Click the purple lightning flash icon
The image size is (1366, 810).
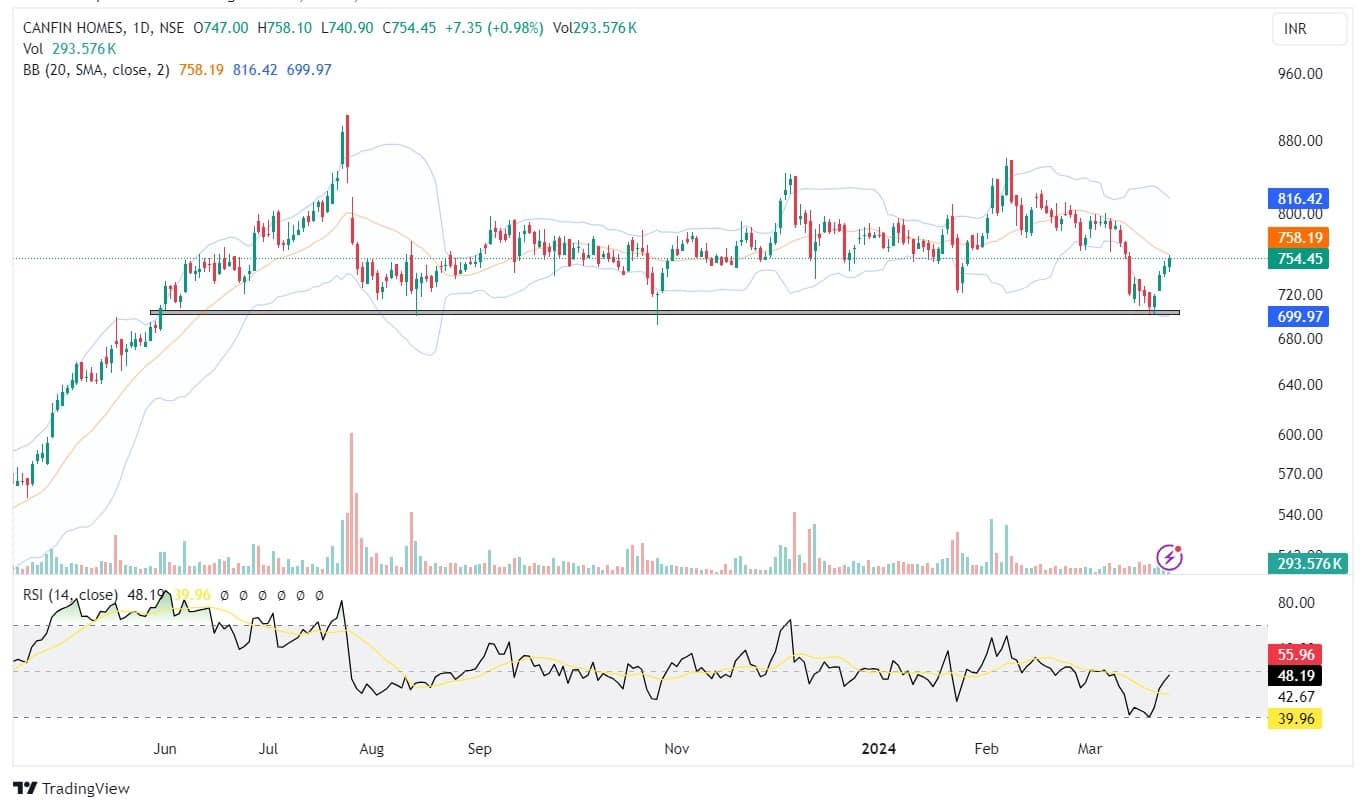1169,557
